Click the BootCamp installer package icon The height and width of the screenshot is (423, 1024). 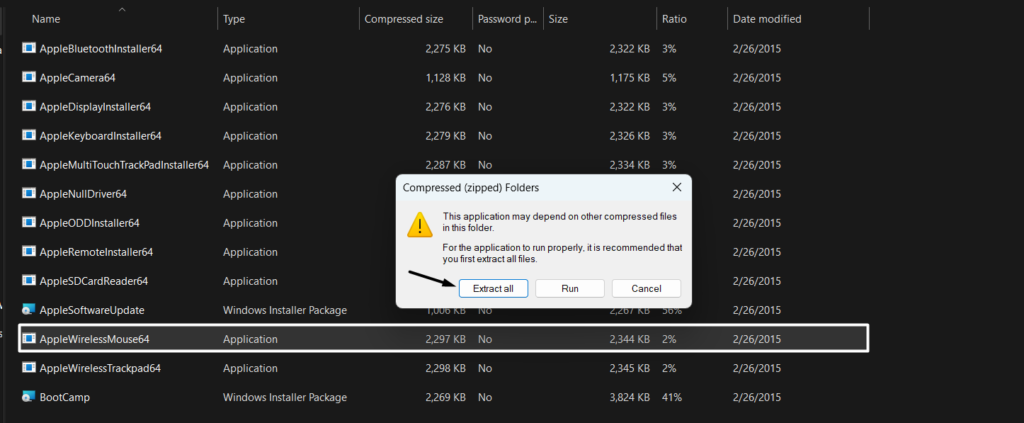[29, 397]
